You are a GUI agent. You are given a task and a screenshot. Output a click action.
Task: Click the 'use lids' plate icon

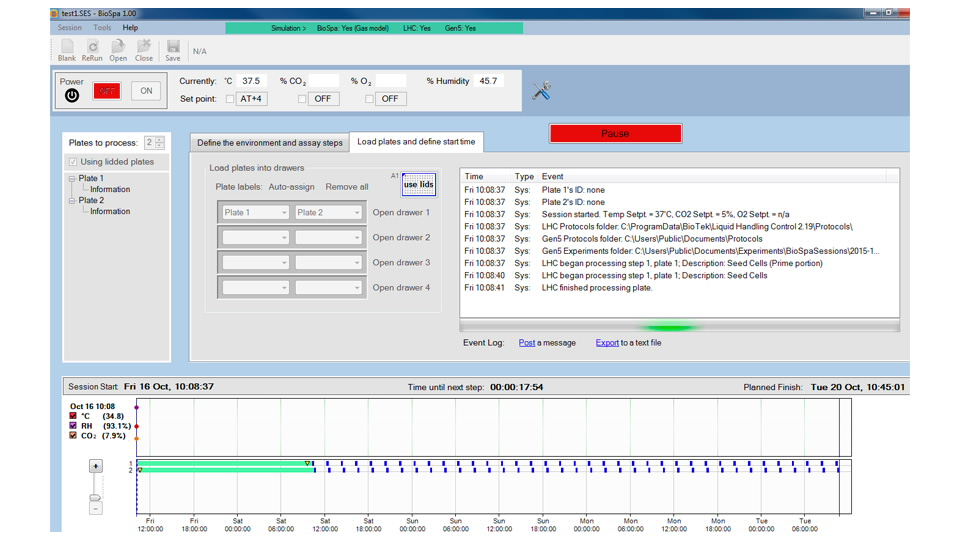419,184
